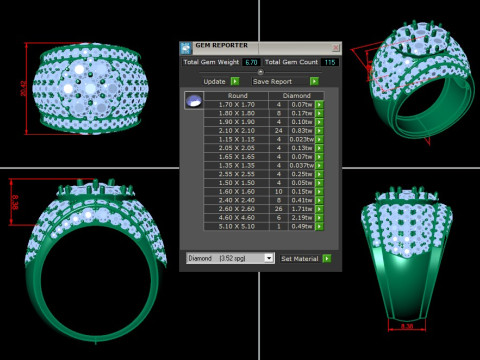480x360 pixels.
Task: Select the 5.10 X 5.10 size cell
Action: click(x=237, y=226)
